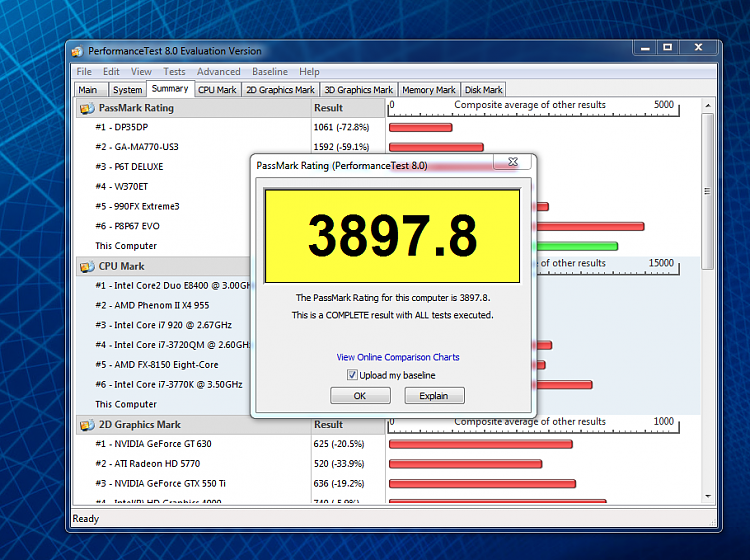Open the Baseline menu
Screen dimensions: 750x560
tap(270, 72)
